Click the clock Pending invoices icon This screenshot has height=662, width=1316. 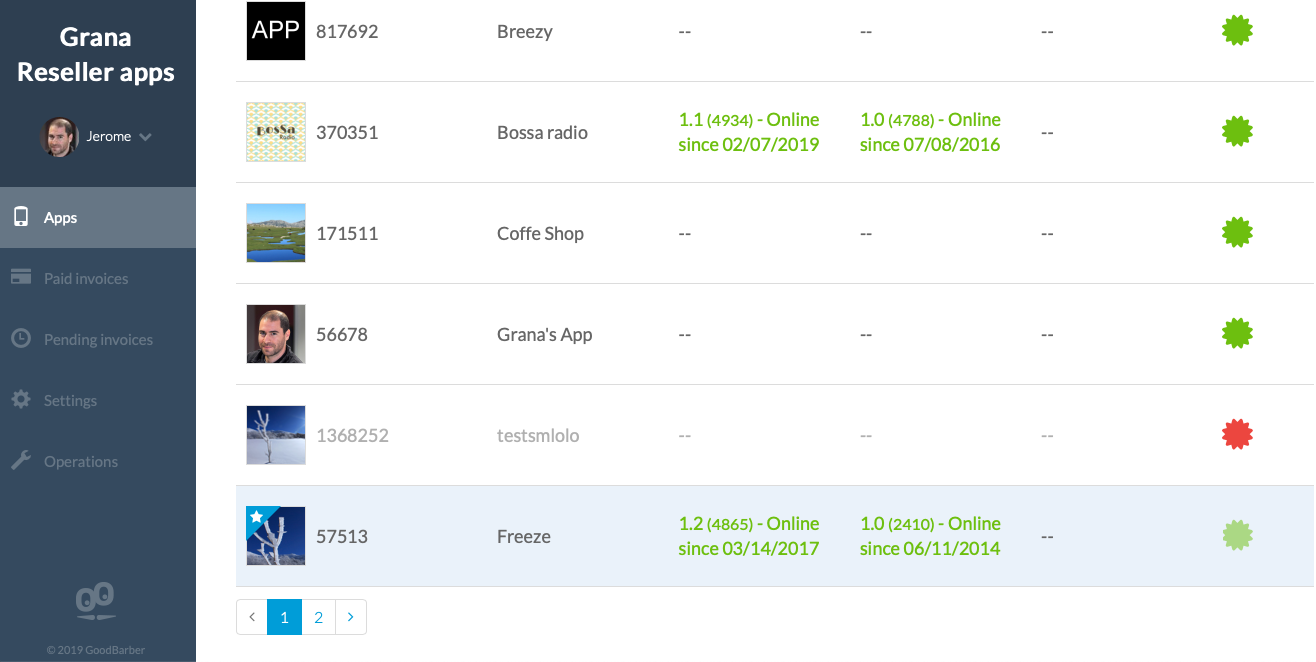(20, 339)
